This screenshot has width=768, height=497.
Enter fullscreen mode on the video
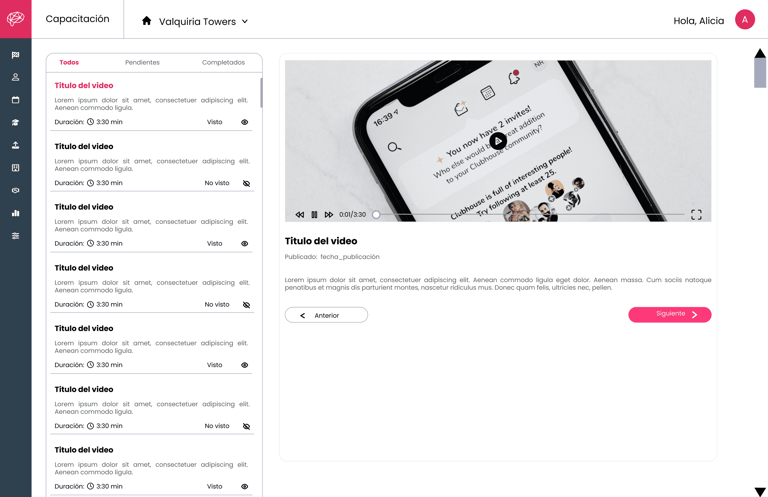pos(696,214)
